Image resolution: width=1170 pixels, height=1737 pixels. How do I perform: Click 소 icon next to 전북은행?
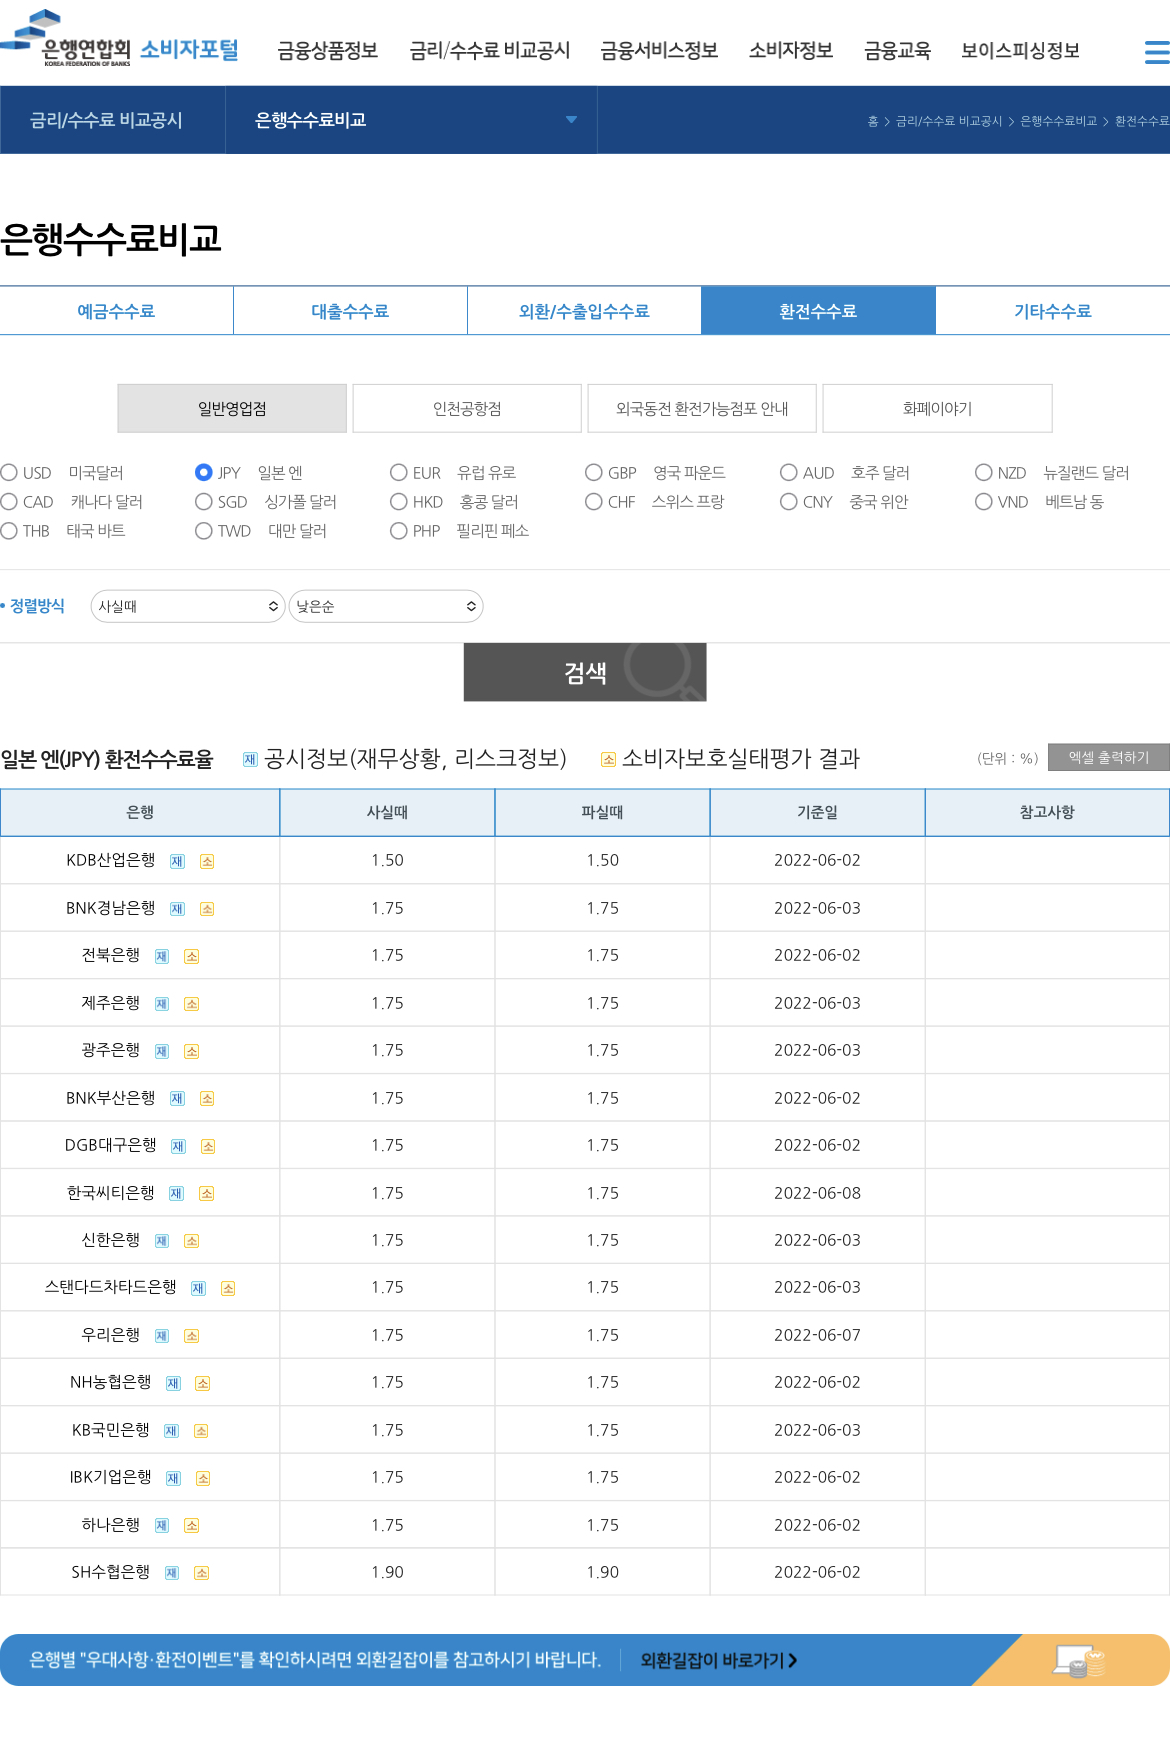click(x=192, y=957)
